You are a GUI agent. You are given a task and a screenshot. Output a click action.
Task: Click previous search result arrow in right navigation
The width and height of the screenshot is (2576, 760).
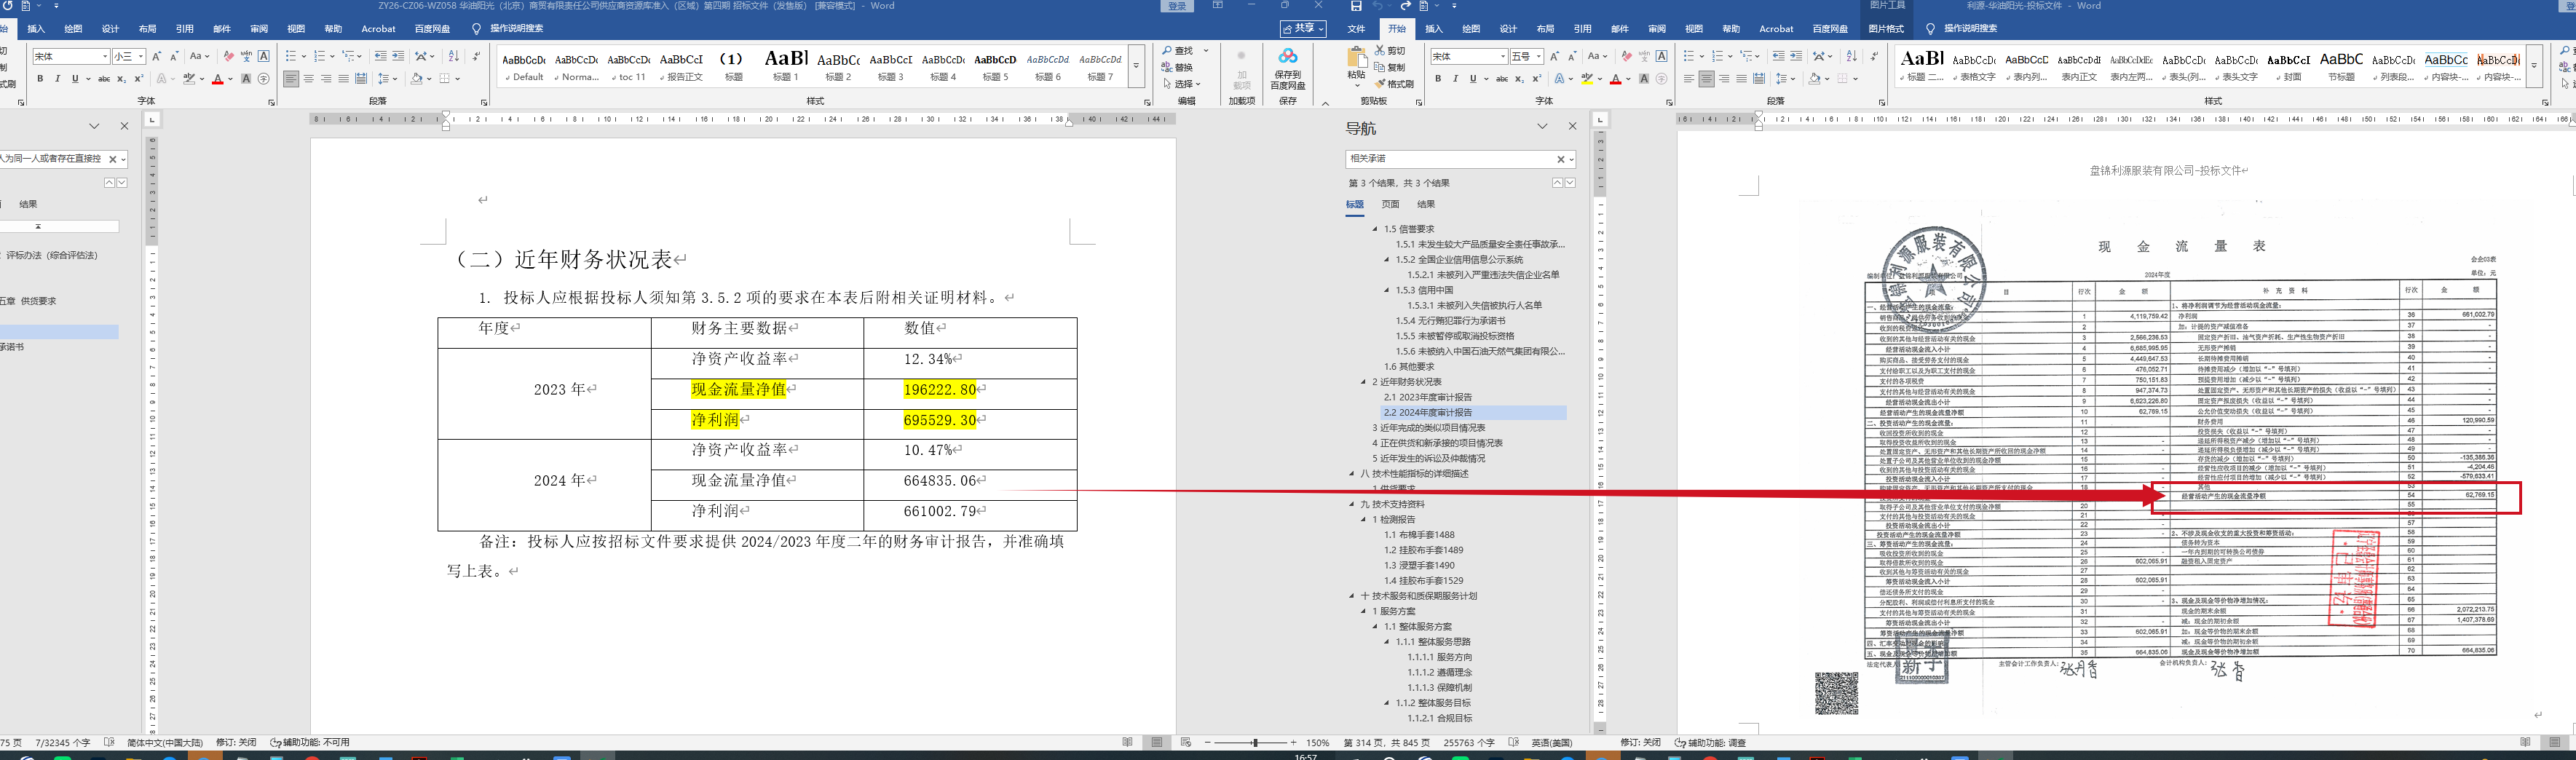point(1557,183)
